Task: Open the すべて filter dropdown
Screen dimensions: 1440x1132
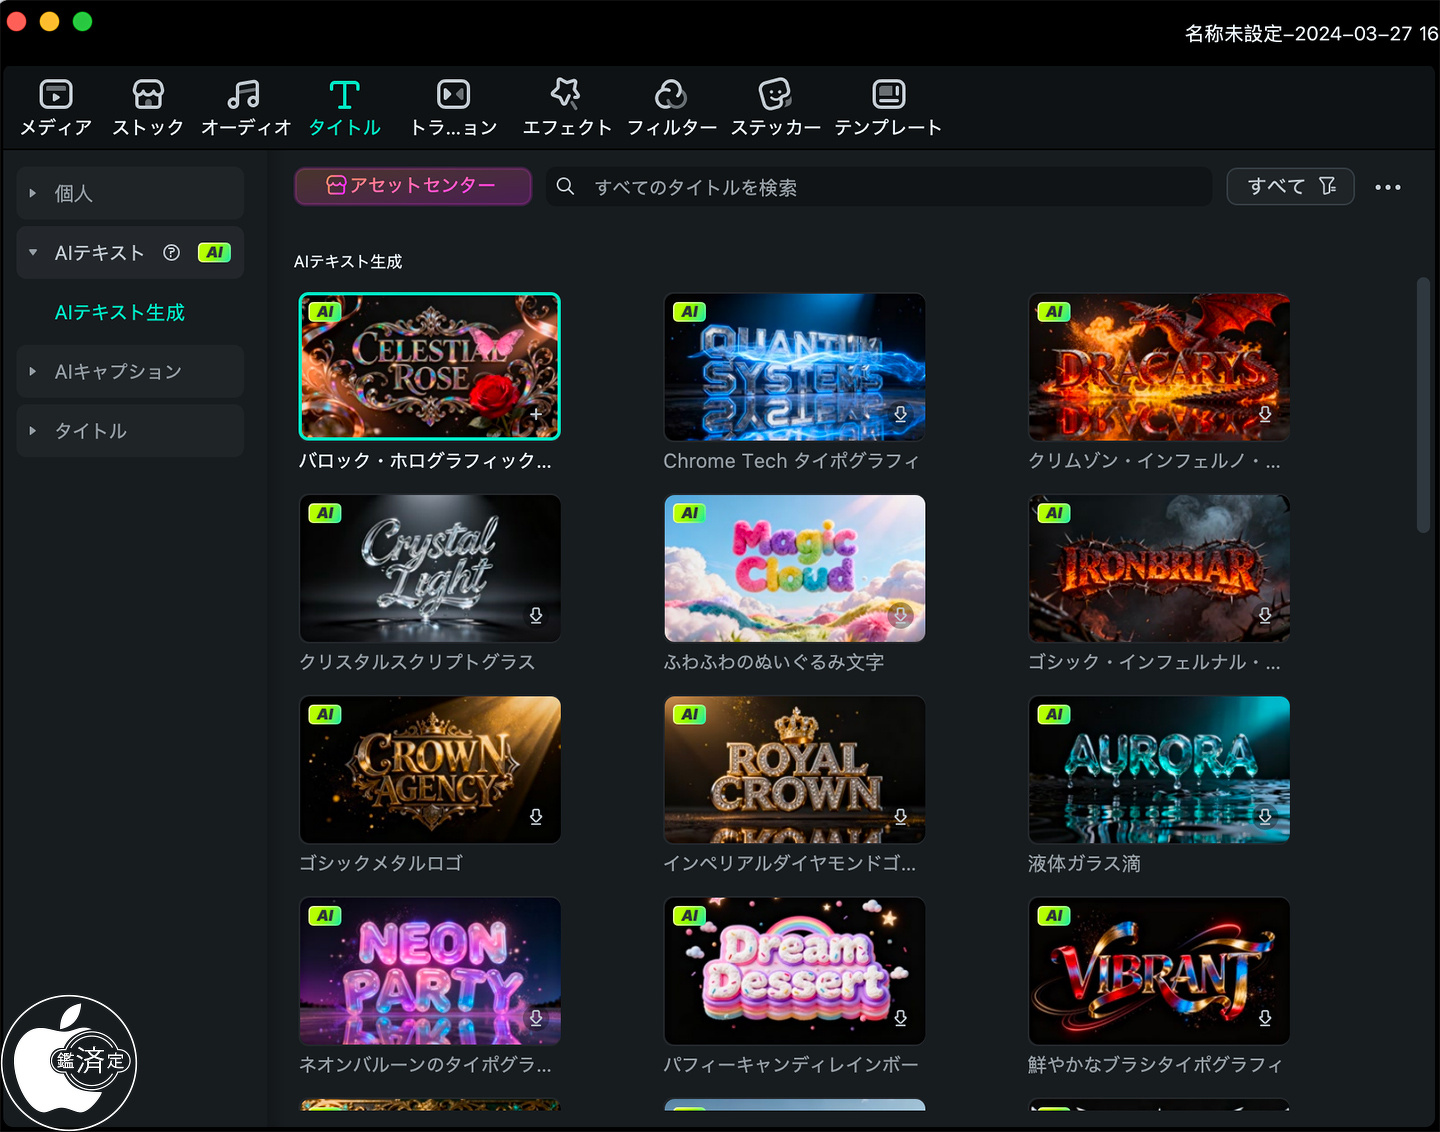Action: [x=1290, y=187]
